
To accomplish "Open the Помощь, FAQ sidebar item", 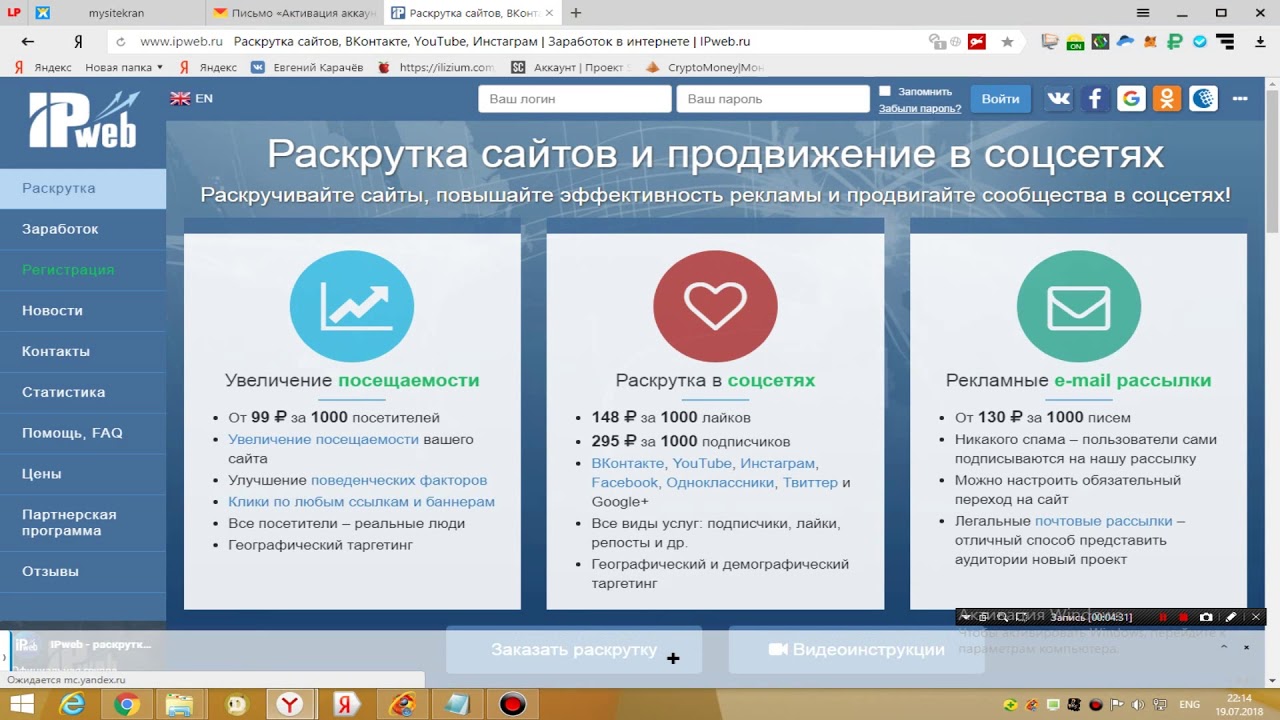I will [x=83, y=433].
